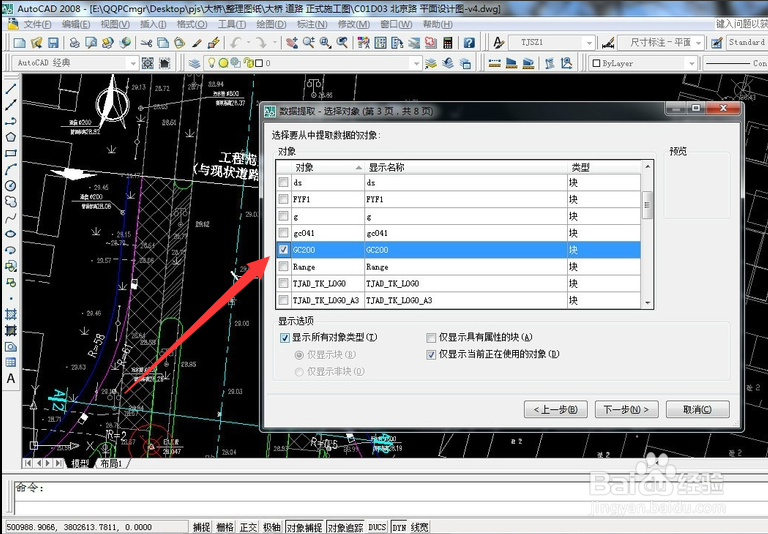Click the QuickCalc calculator icon

pos(447,43)
